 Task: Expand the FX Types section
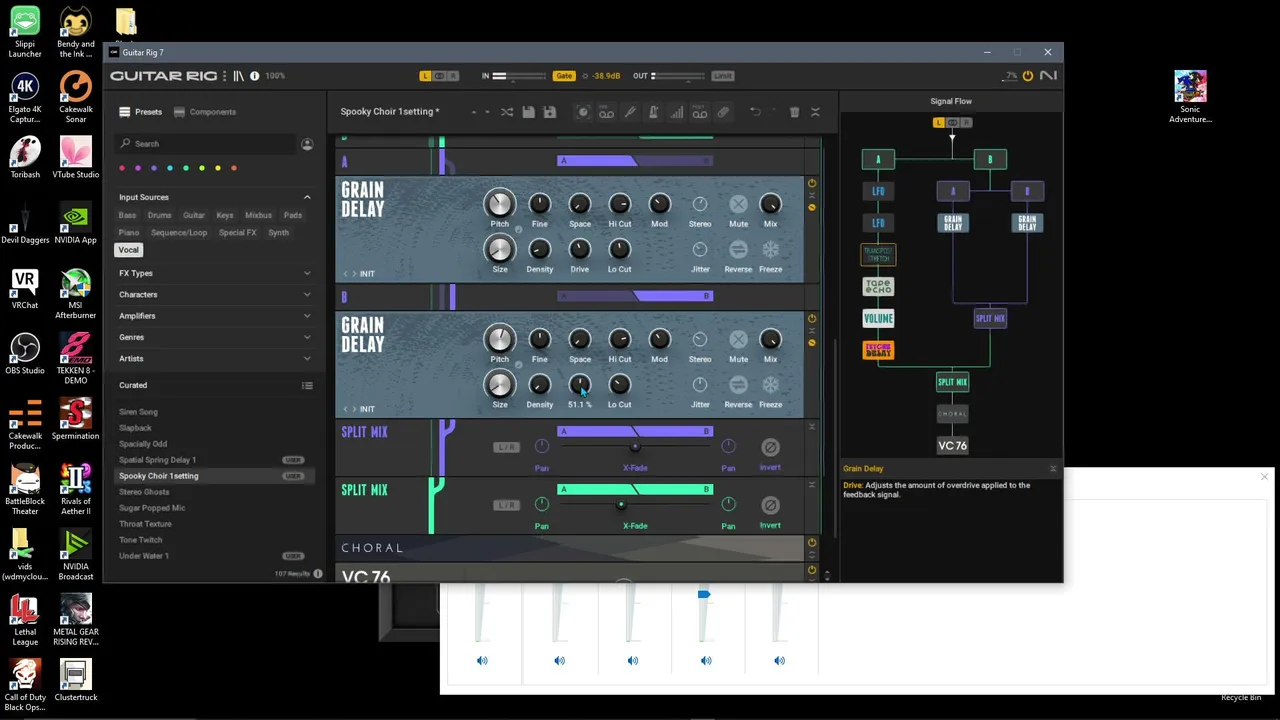pyautogui.click(x=307, y=273)
